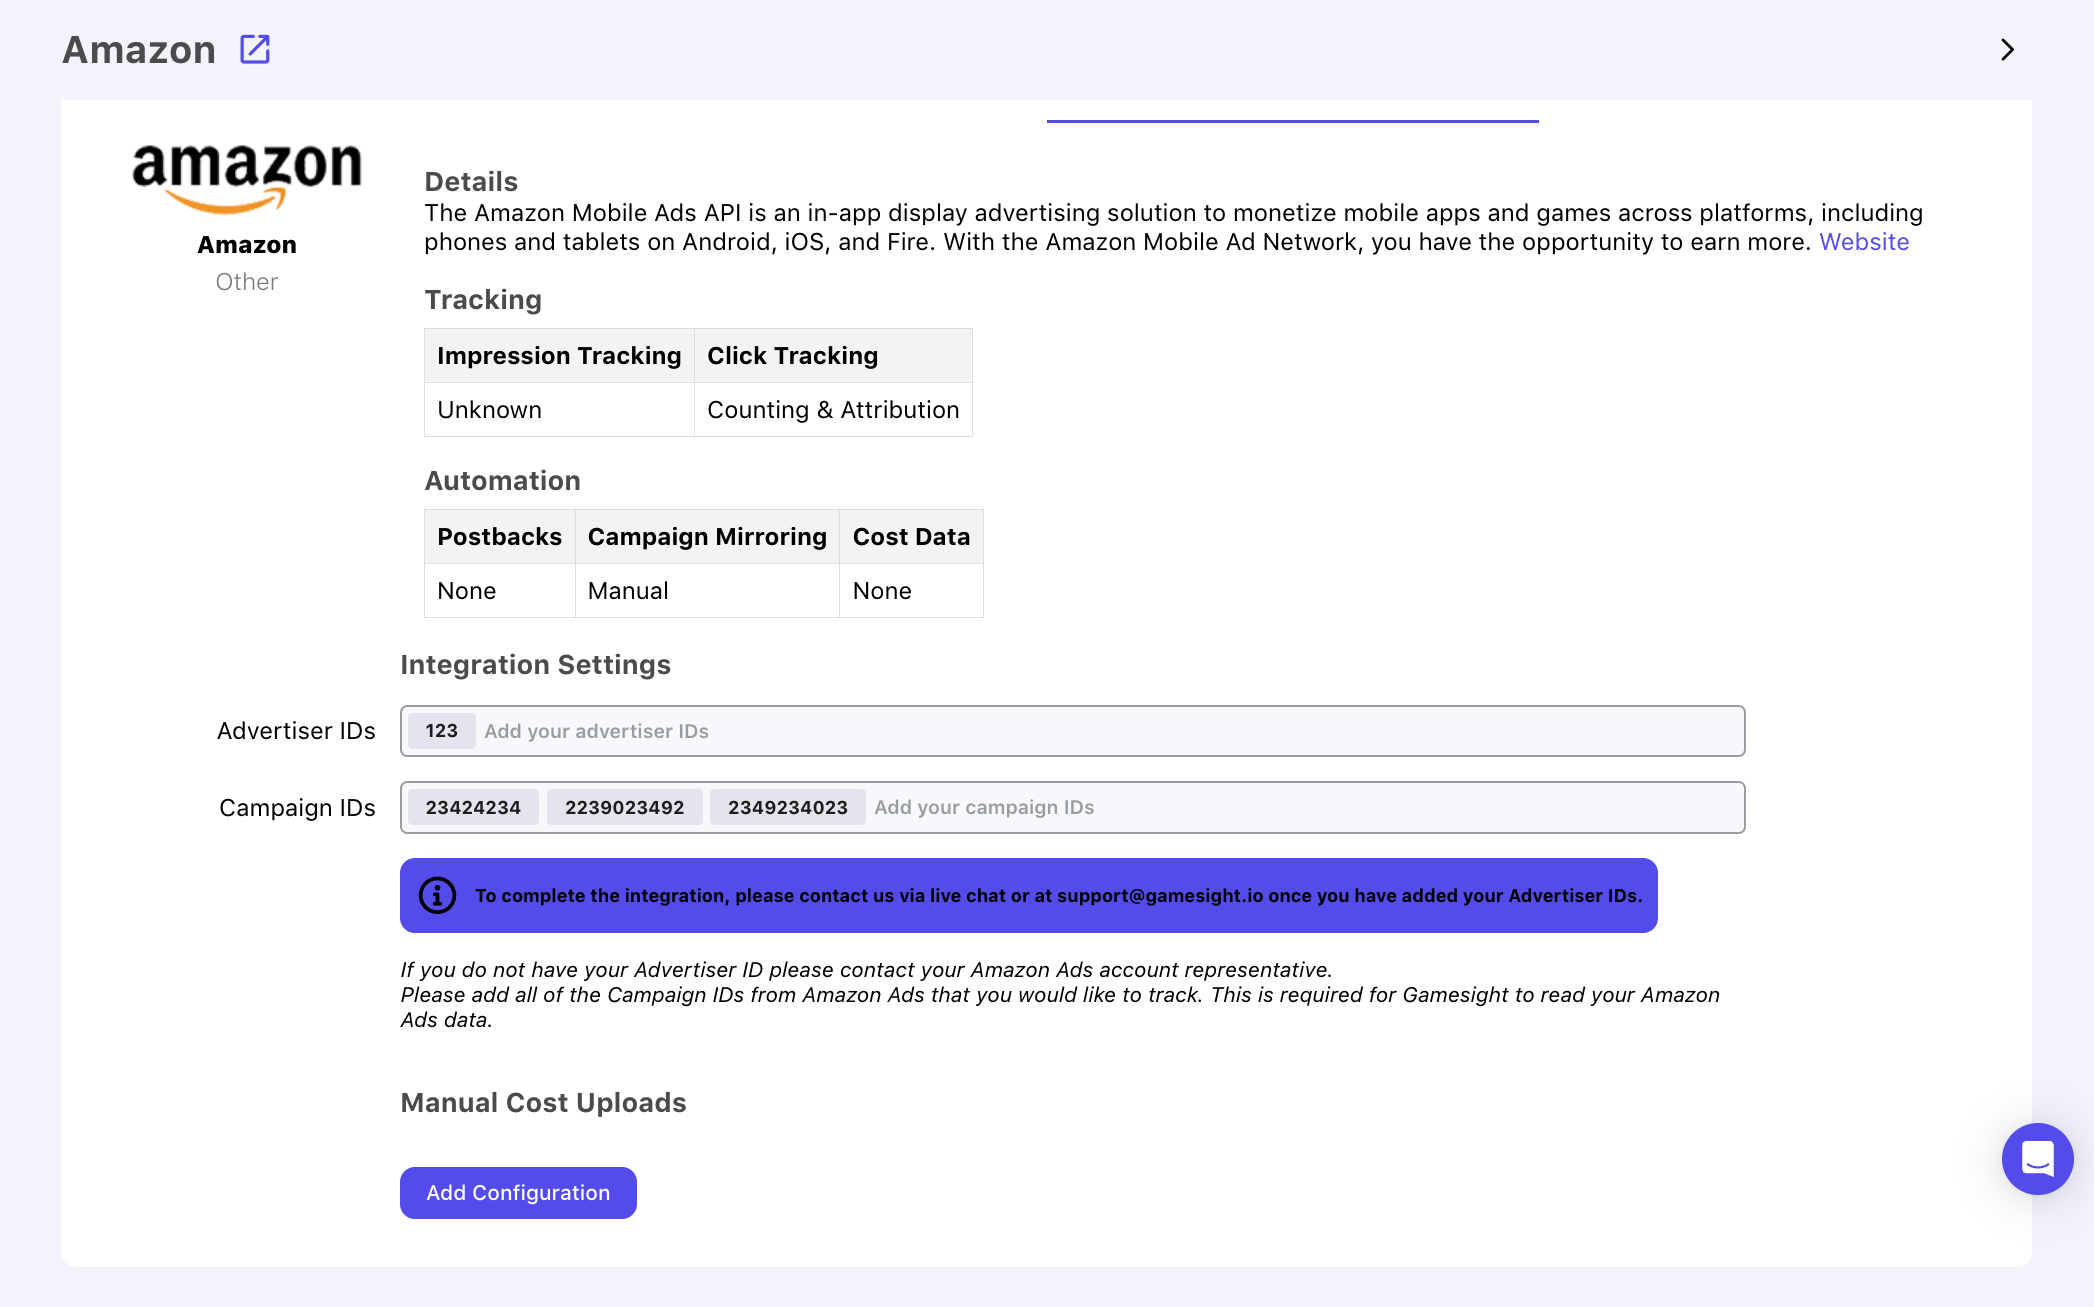Click the Automation heading
Screen dimensions: 2094x1307
pos(502,481)
